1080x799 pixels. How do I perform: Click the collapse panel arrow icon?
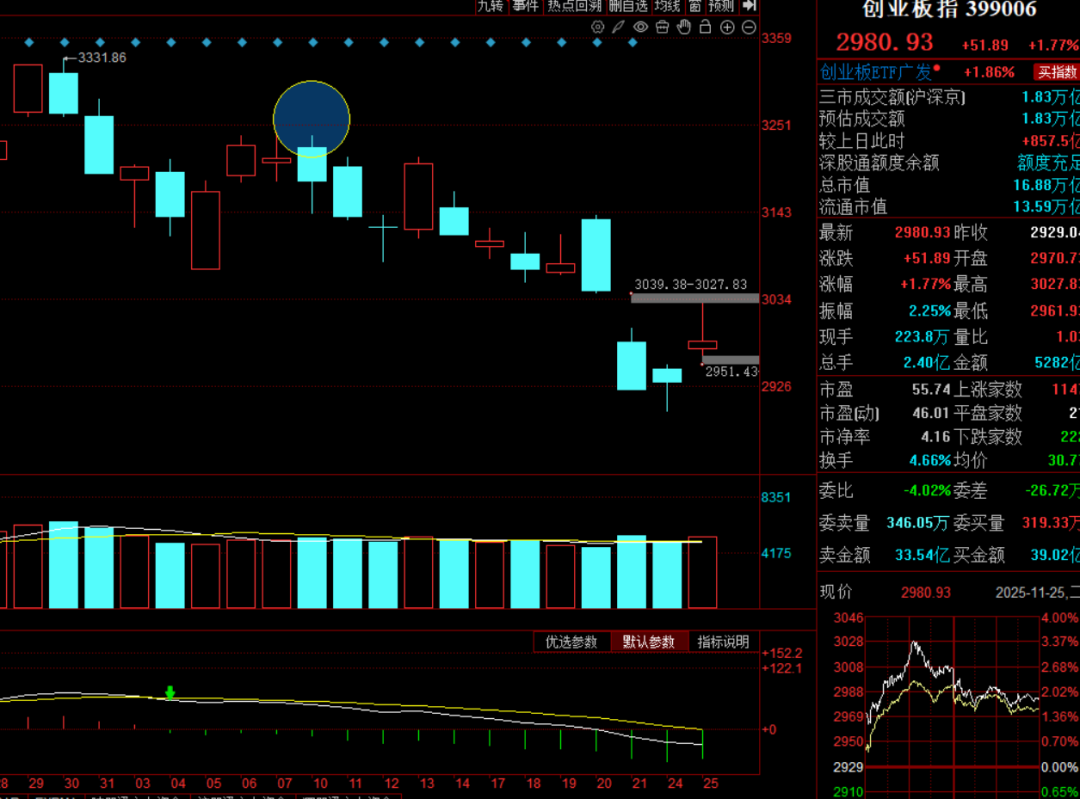tap(749, 6)
